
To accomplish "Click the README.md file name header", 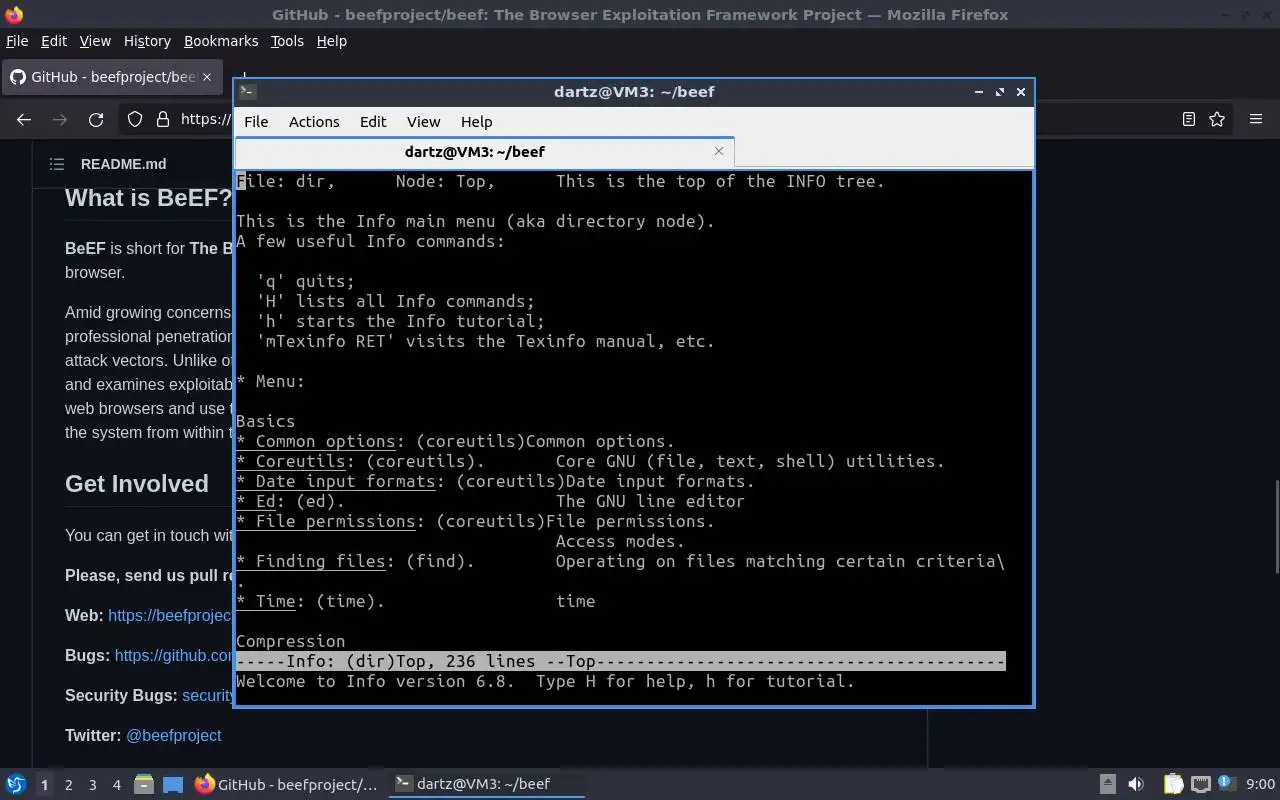I will click(123, 164).
